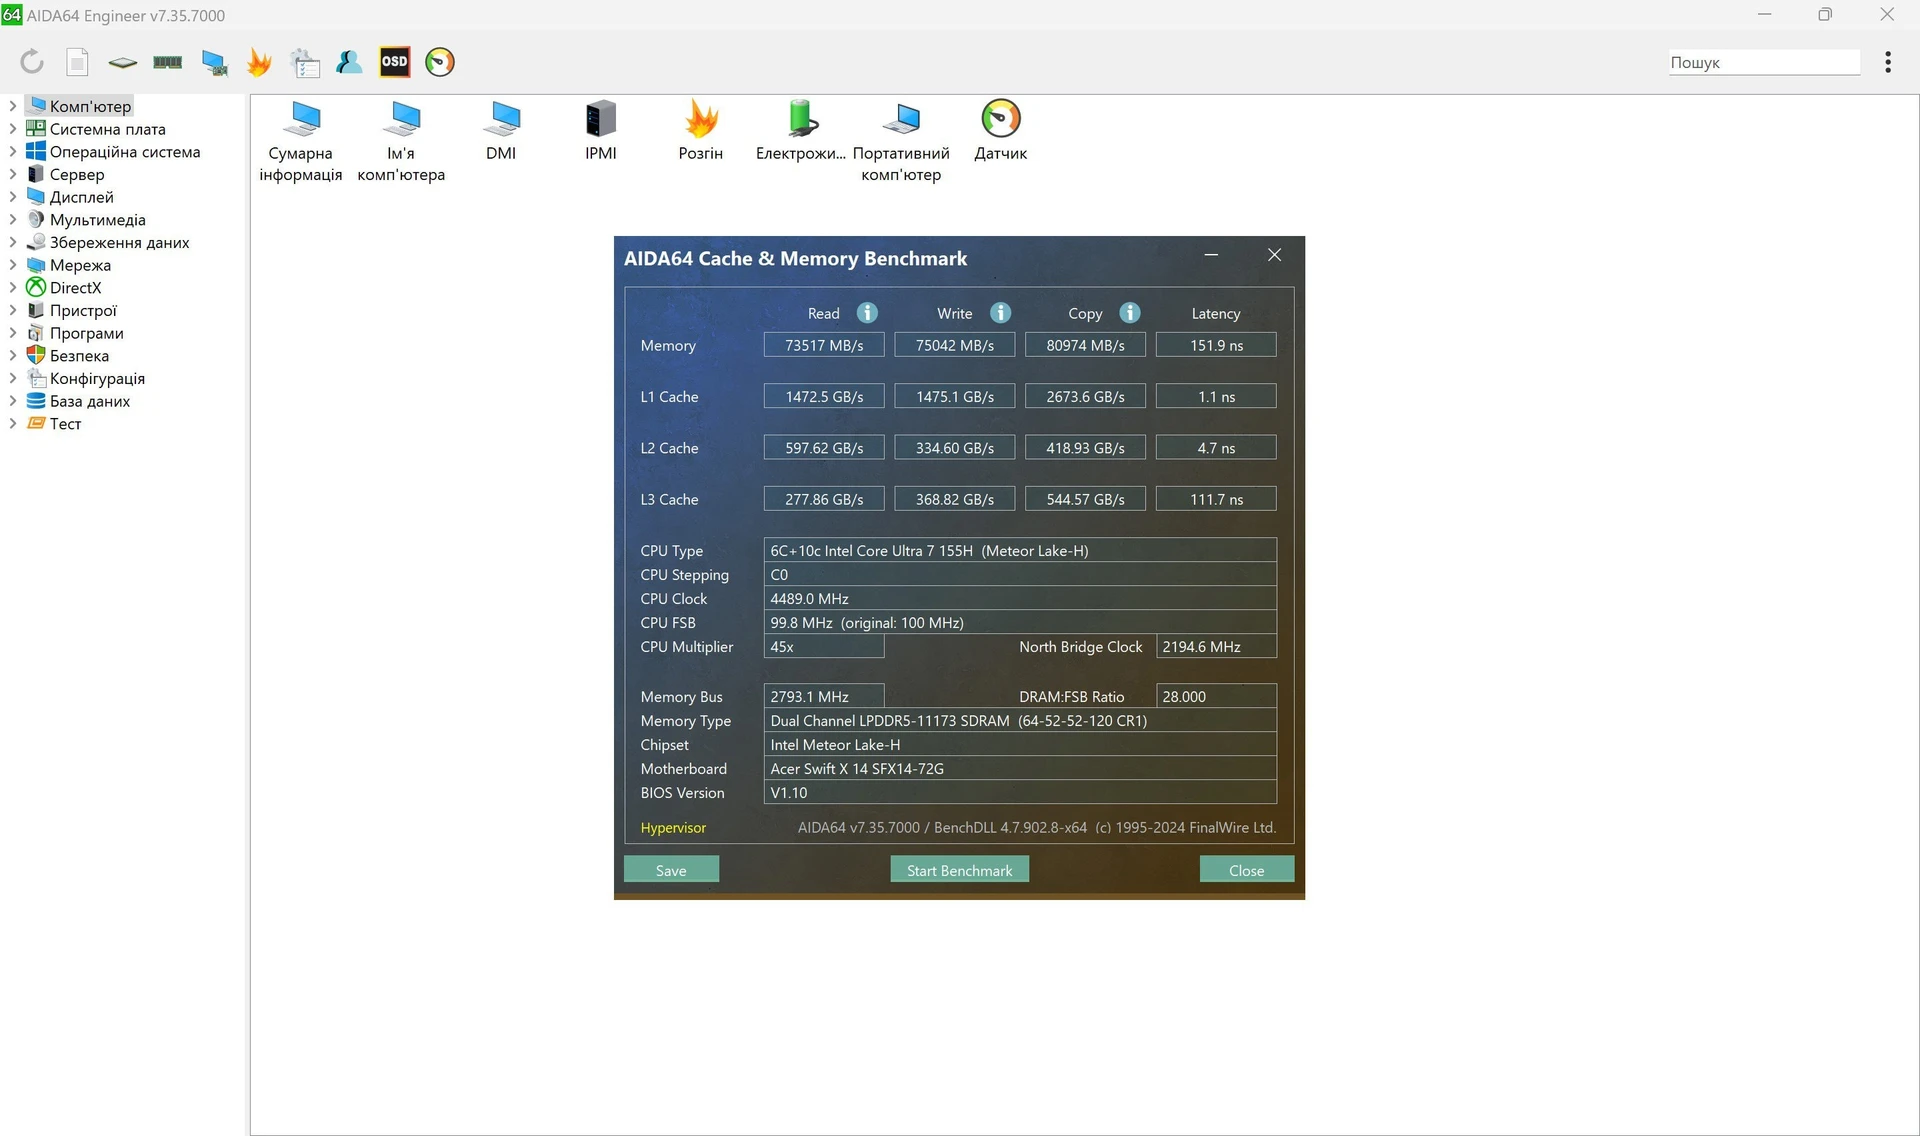
Task: Click the info icon next to Write
Action: [x=1000, y=313]
